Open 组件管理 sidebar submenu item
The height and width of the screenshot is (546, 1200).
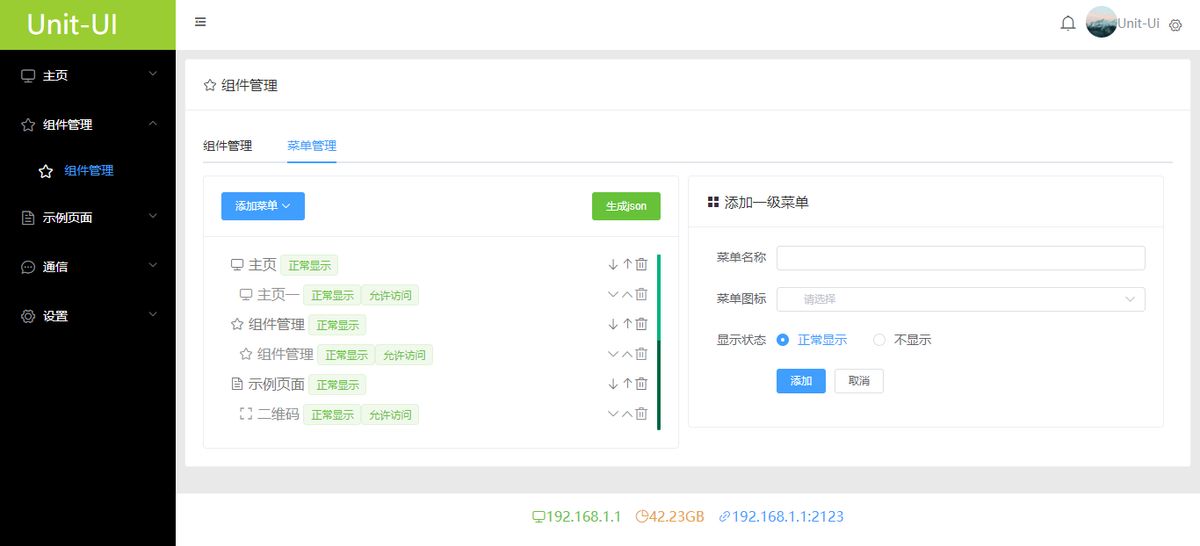pos(88,171)
